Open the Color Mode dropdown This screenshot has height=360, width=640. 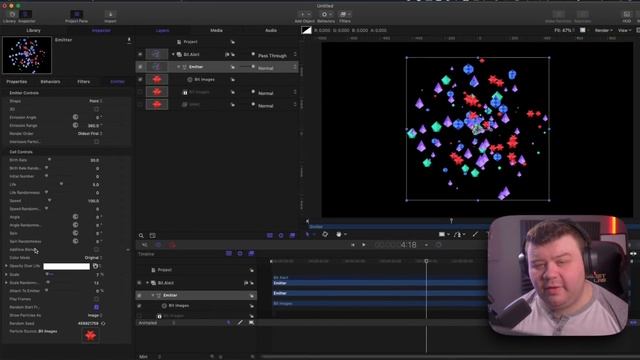coord(93,258)
